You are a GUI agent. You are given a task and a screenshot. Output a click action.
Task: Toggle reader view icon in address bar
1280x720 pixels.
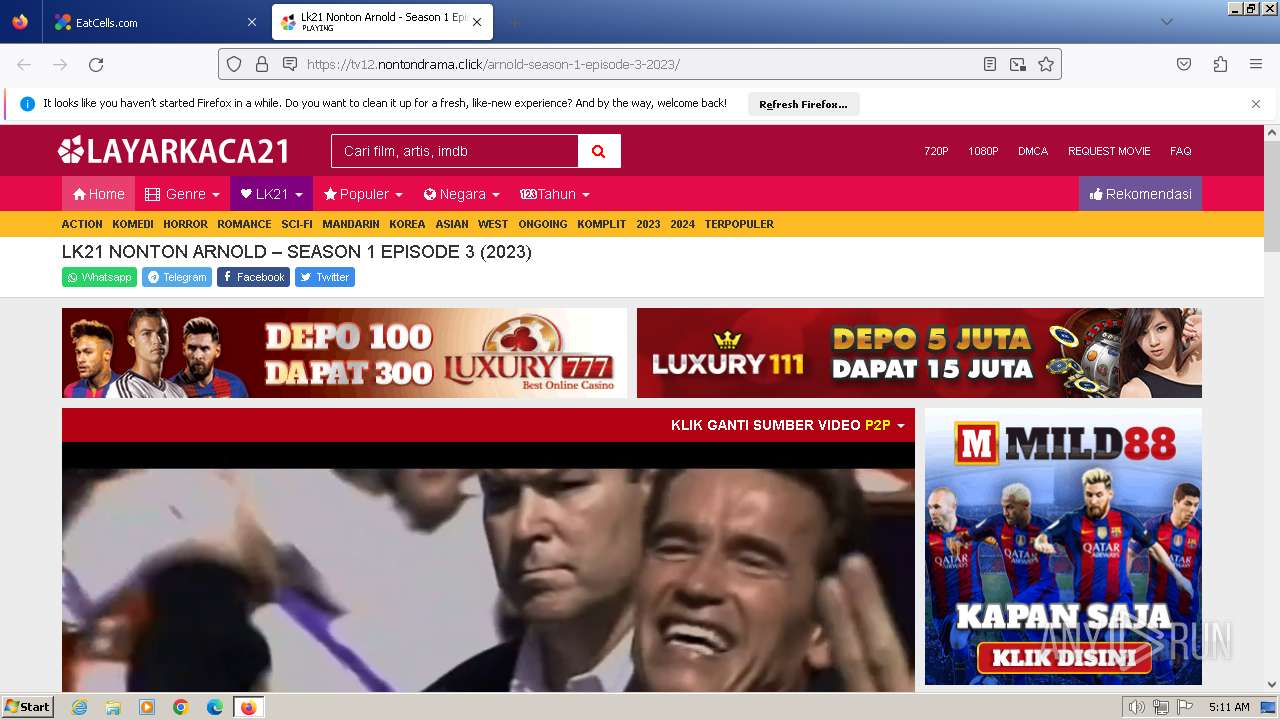[990, 64]
